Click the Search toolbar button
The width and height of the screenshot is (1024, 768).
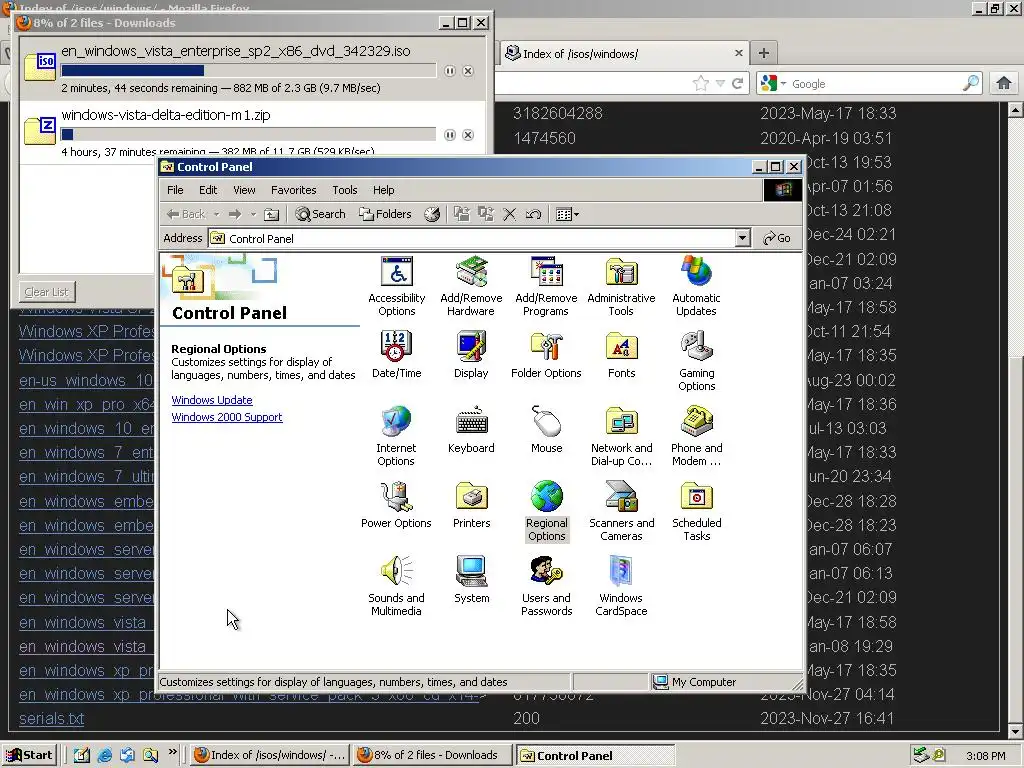320,214
